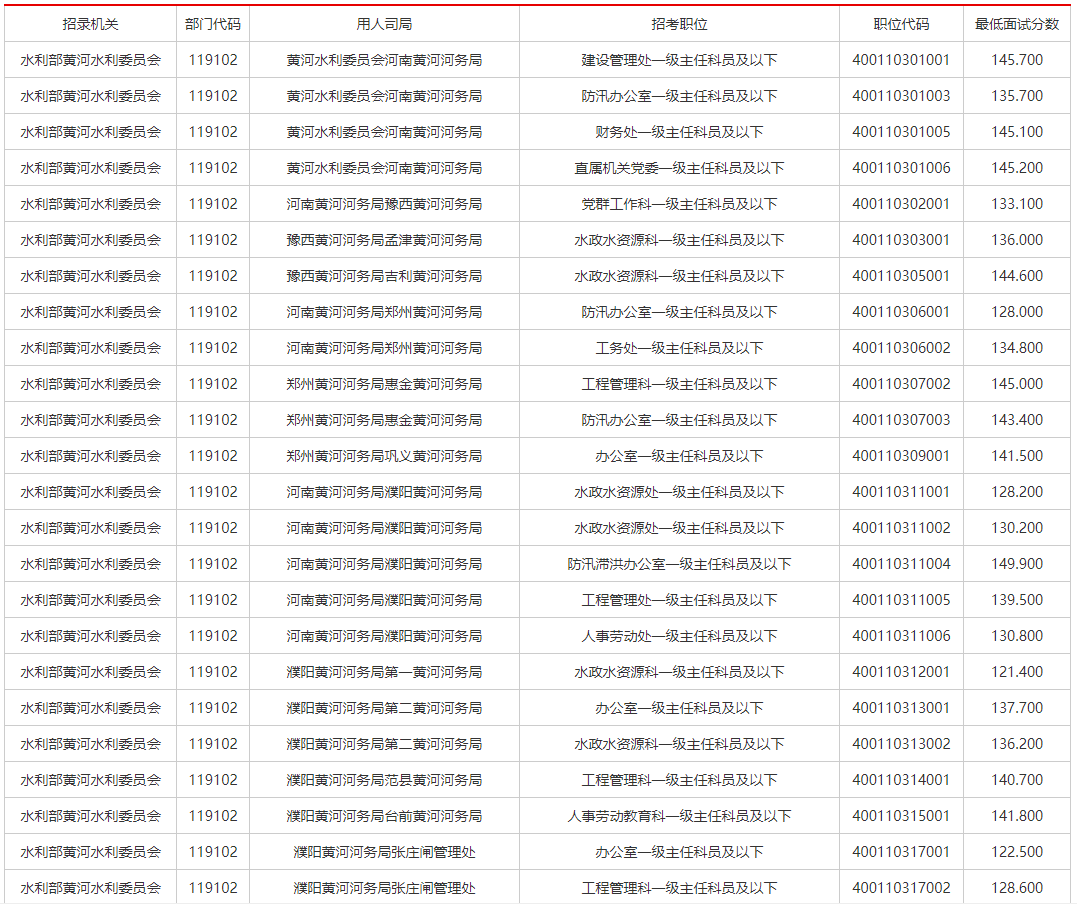Click score 143.400
The image size is (1077, 907).
1017,420
